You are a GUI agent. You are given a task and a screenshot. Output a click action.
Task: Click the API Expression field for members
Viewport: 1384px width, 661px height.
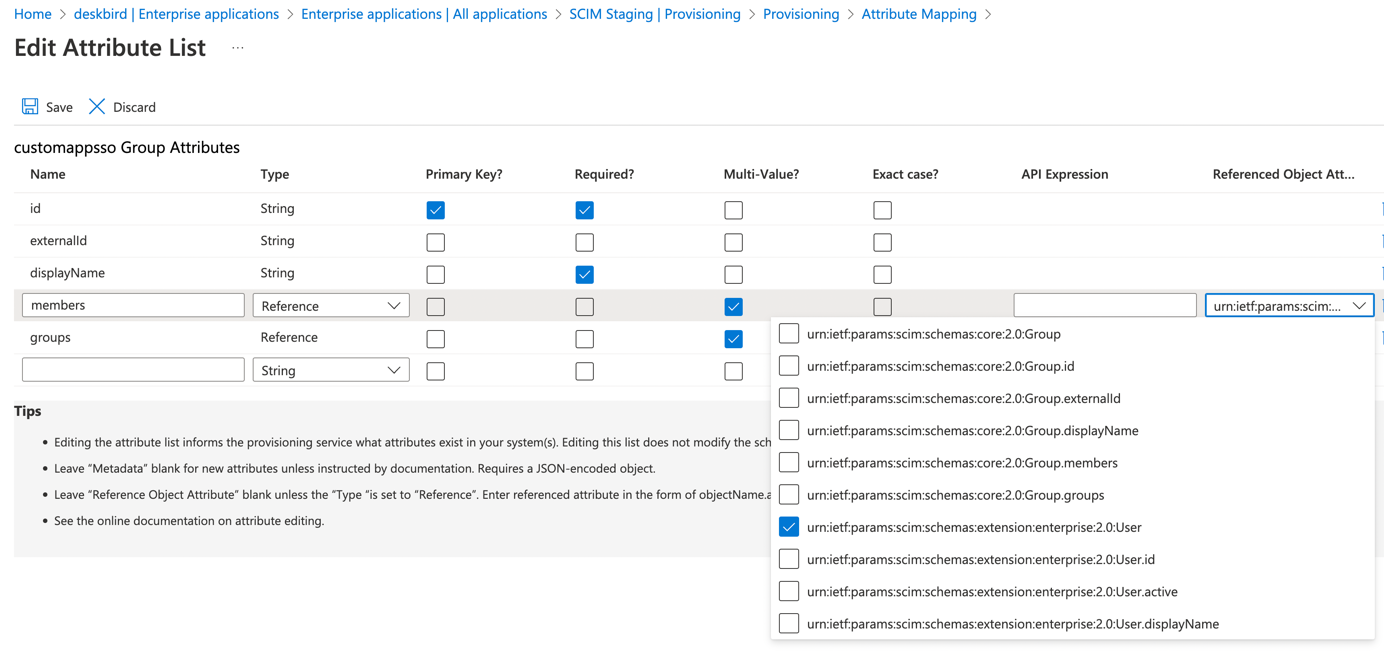tap(1104, 305)
